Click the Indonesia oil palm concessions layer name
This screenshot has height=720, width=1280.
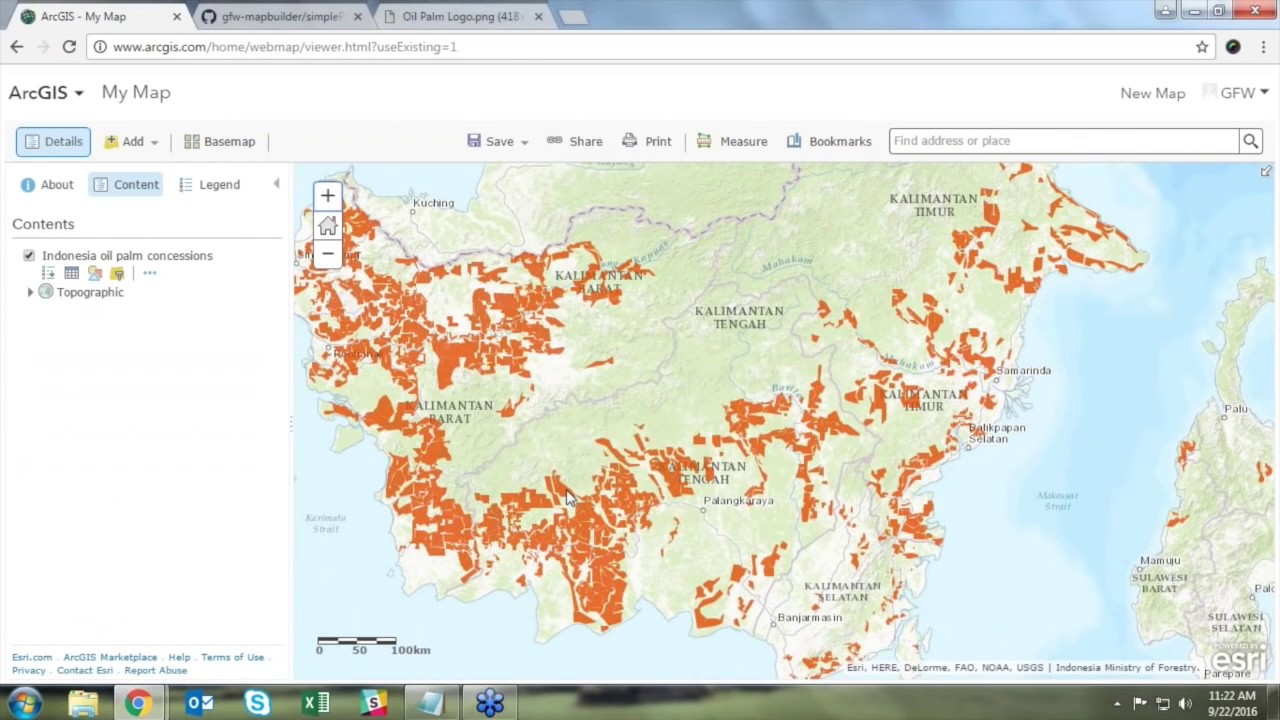[127, 256]
